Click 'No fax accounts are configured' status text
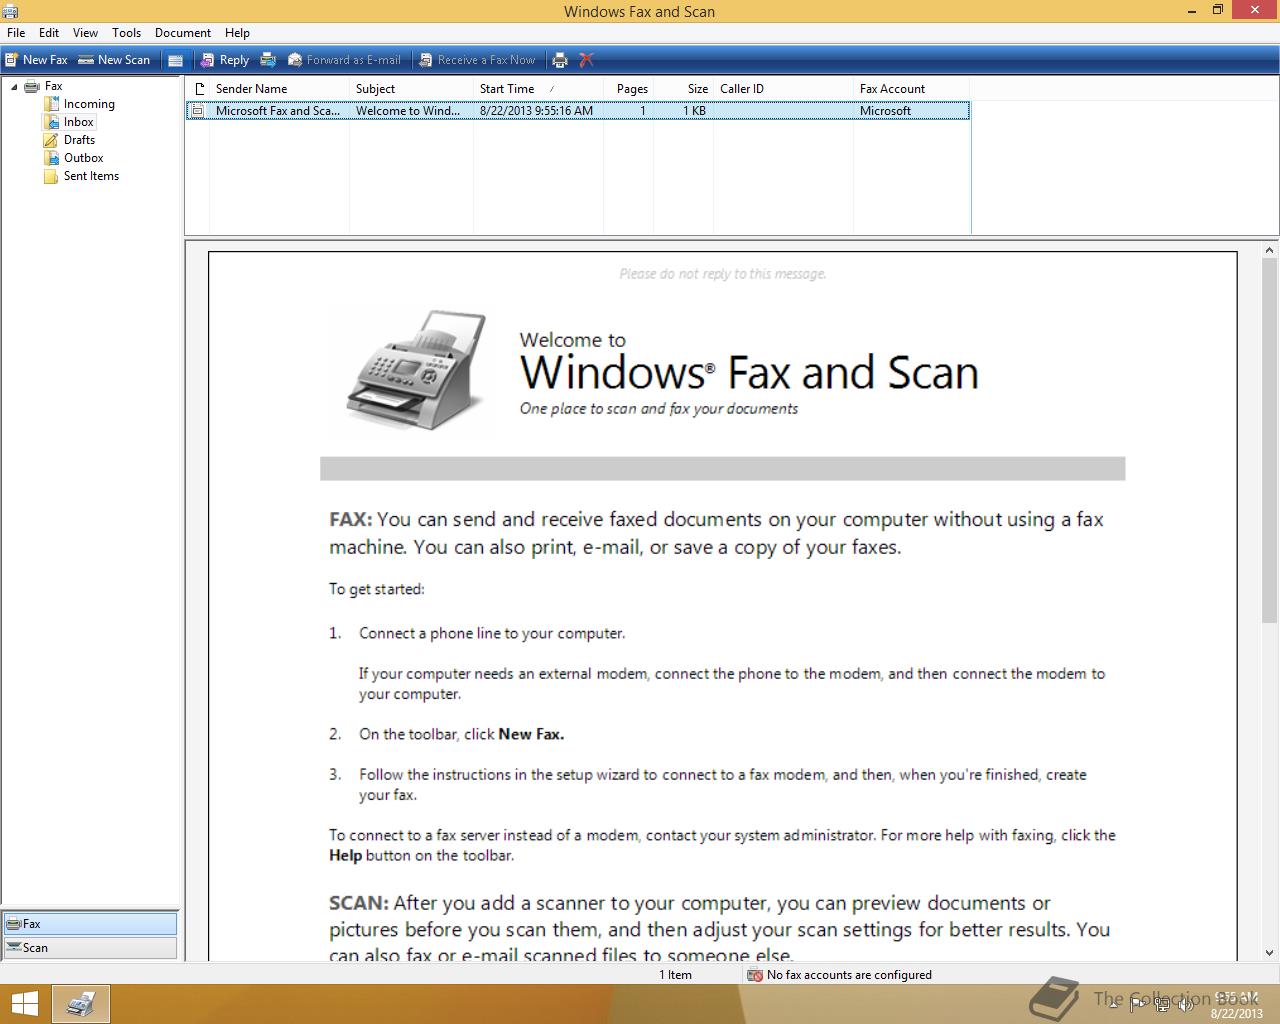Image resolution: width=1280 pixels, height=1024 pixels. point(849,975)
